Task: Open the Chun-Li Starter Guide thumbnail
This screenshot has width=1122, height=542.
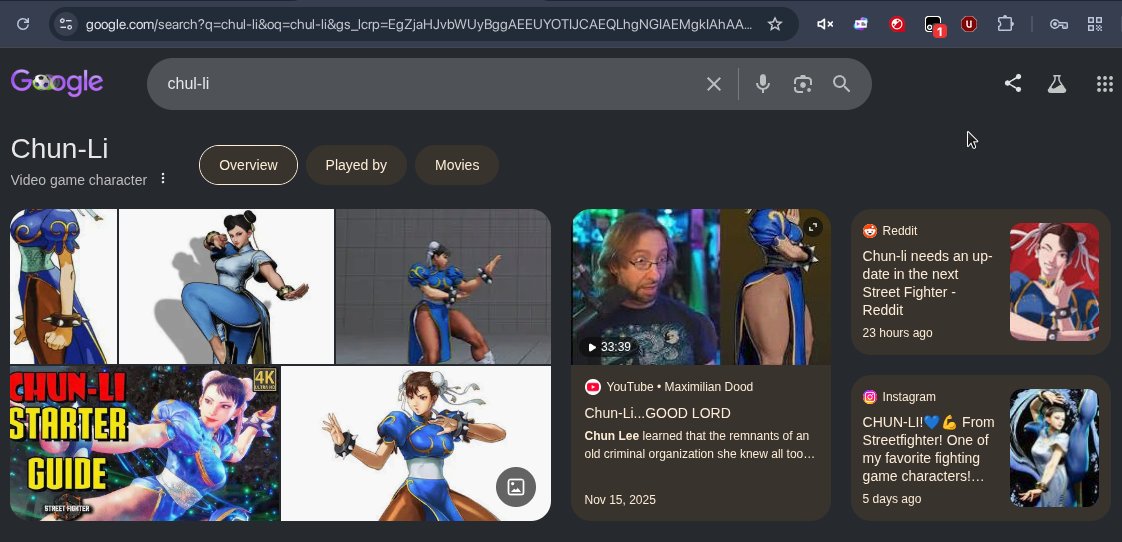Action: [x=145, y=443]
